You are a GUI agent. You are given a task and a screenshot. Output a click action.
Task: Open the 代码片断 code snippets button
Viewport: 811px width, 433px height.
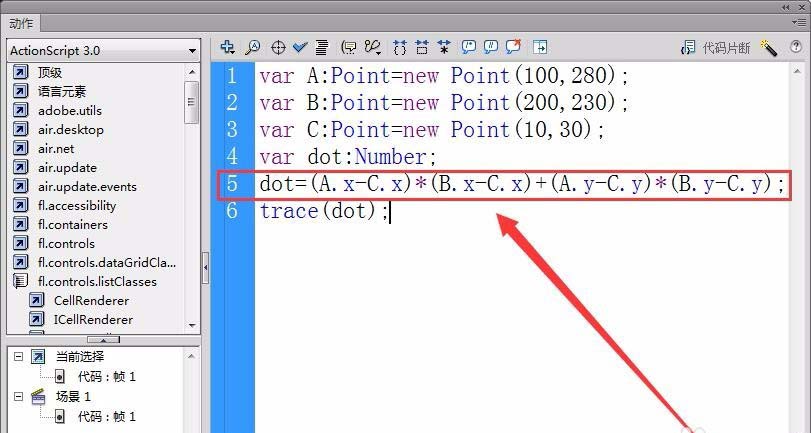[x=715, y=48]
